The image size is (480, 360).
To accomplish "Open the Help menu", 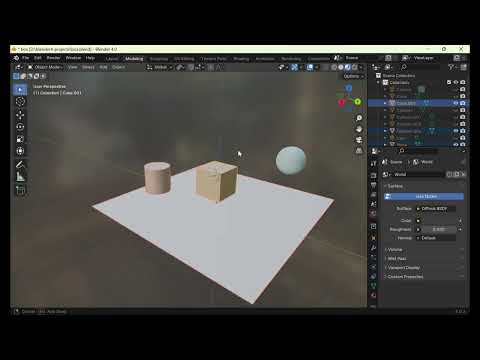I will 90,58.
